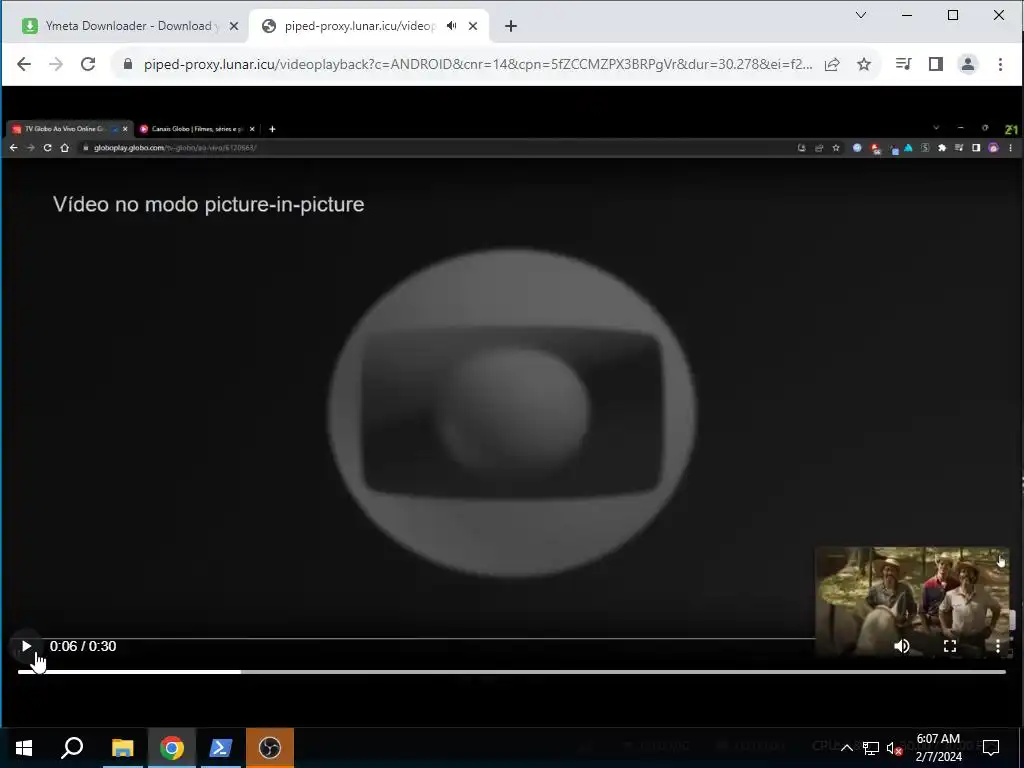Open the media controls icon in the toolbar
This screenshot has height=768, width=1024.
(903, 64)
